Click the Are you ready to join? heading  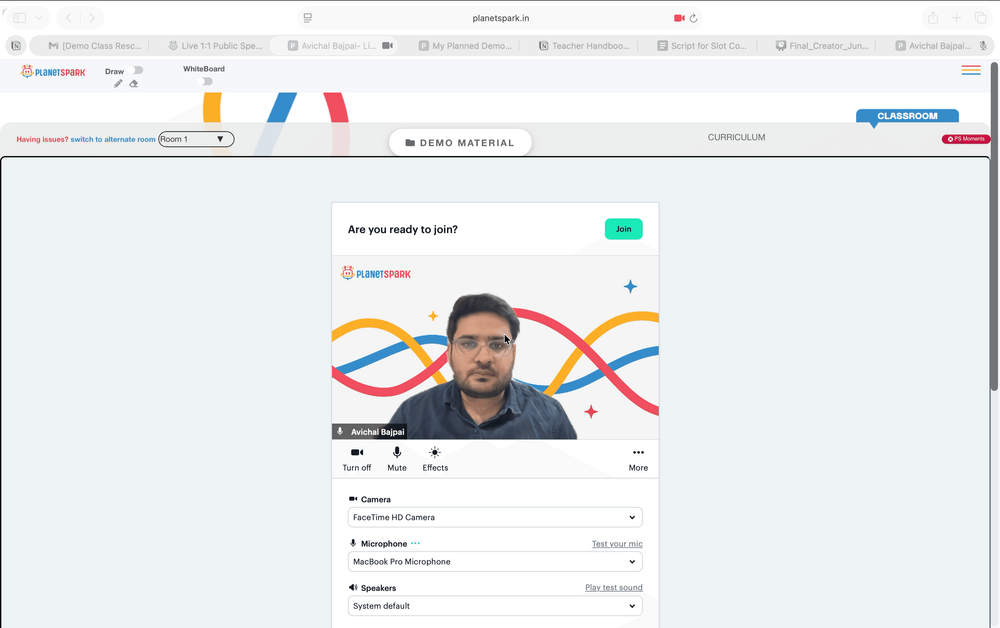click(x=402, y=230)
